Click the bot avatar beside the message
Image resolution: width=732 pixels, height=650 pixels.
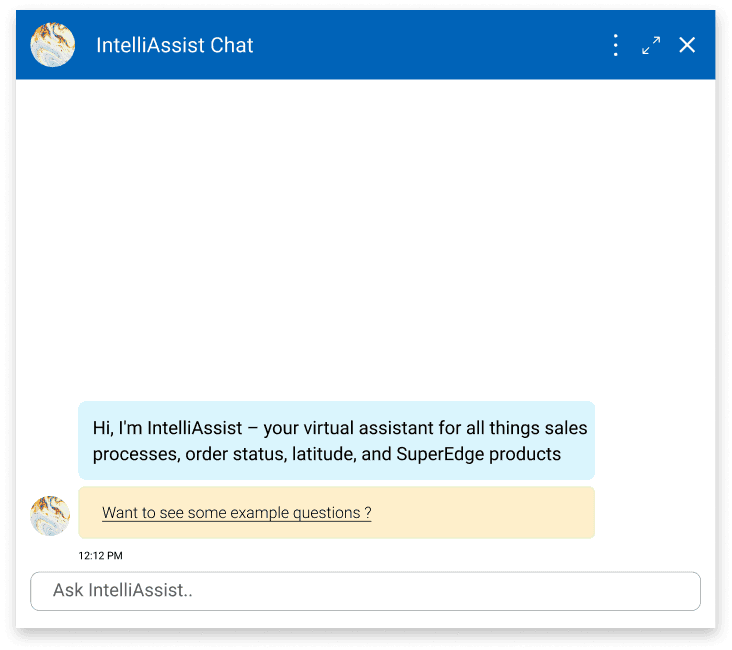50,516
